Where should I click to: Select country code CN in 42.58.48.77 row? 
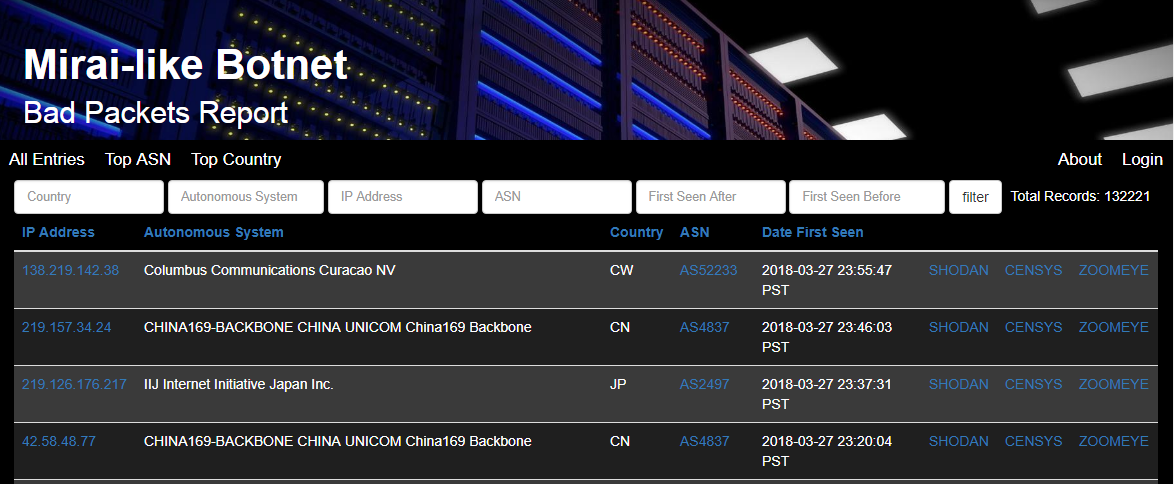point(620,441)
